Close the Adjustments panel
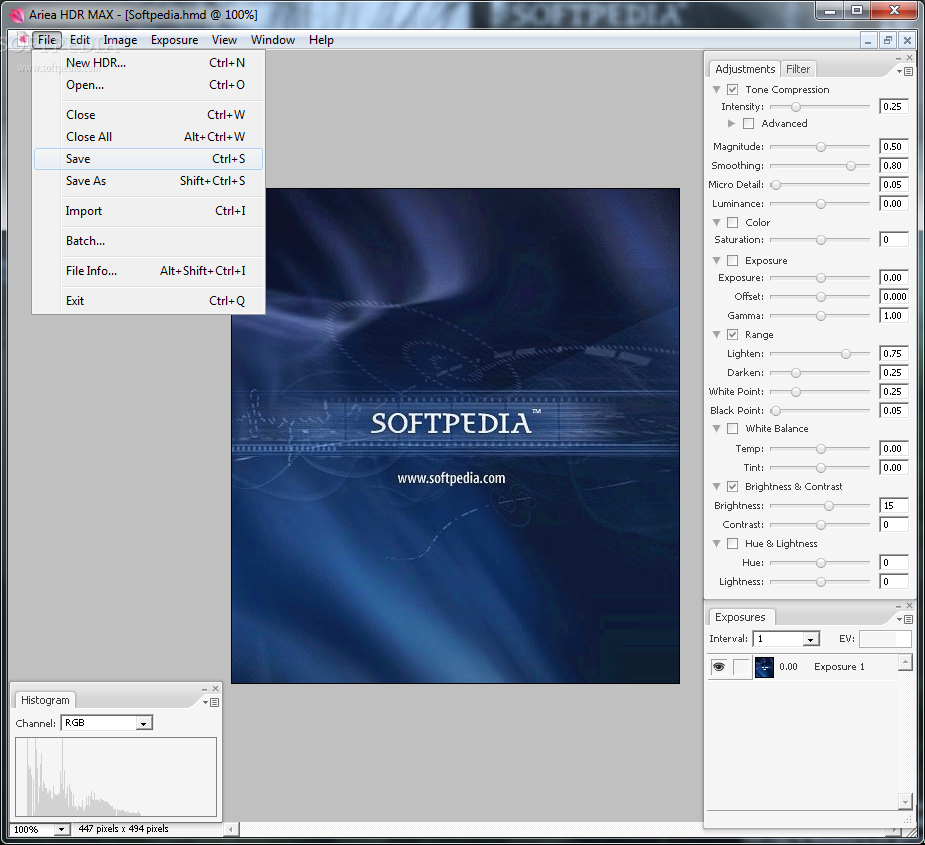This screenshot has width=925, height=845. pyautogui.click(x=910, y=57)
